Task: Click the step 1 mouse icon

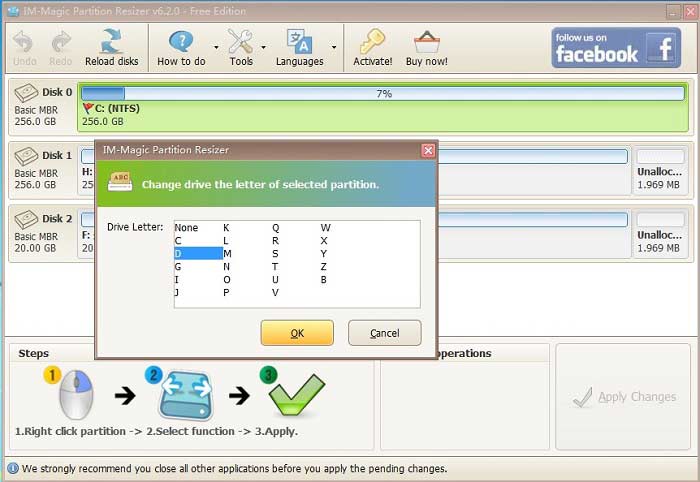Action: coord(75,394)
